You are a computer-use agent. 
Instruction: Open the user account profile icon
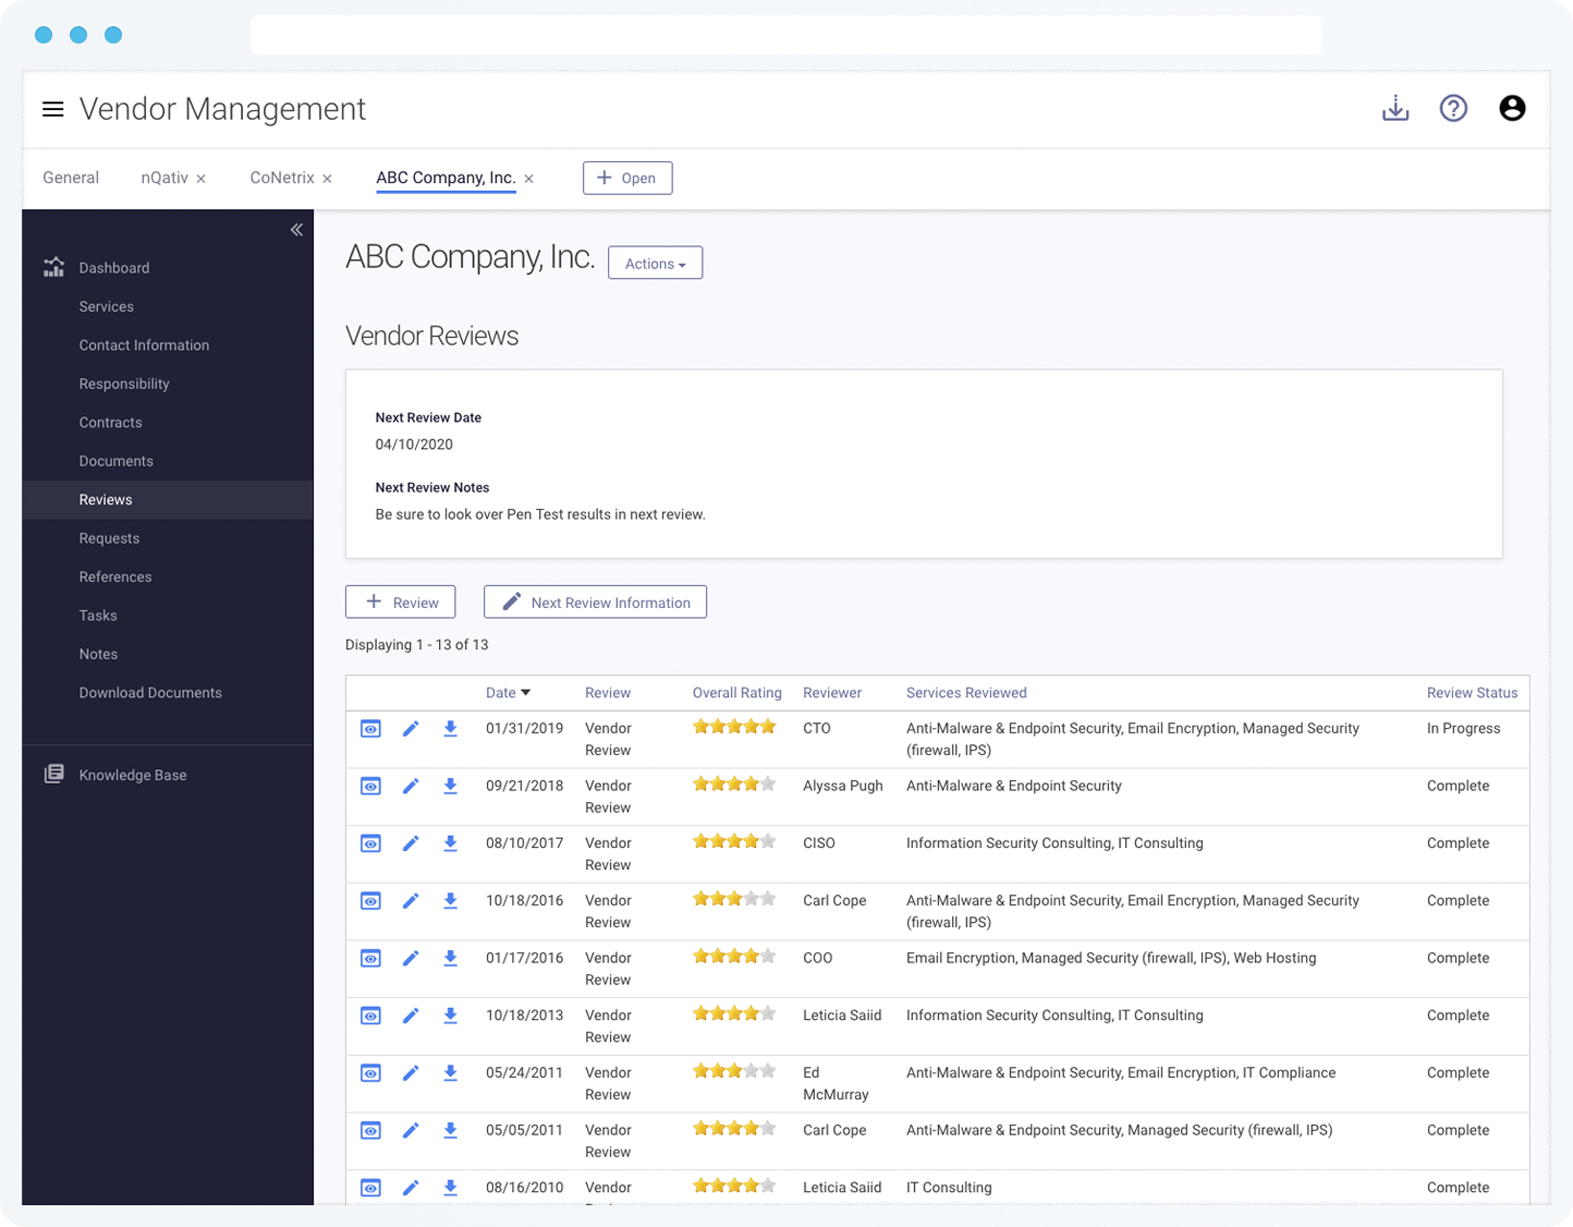(1512, 108)
